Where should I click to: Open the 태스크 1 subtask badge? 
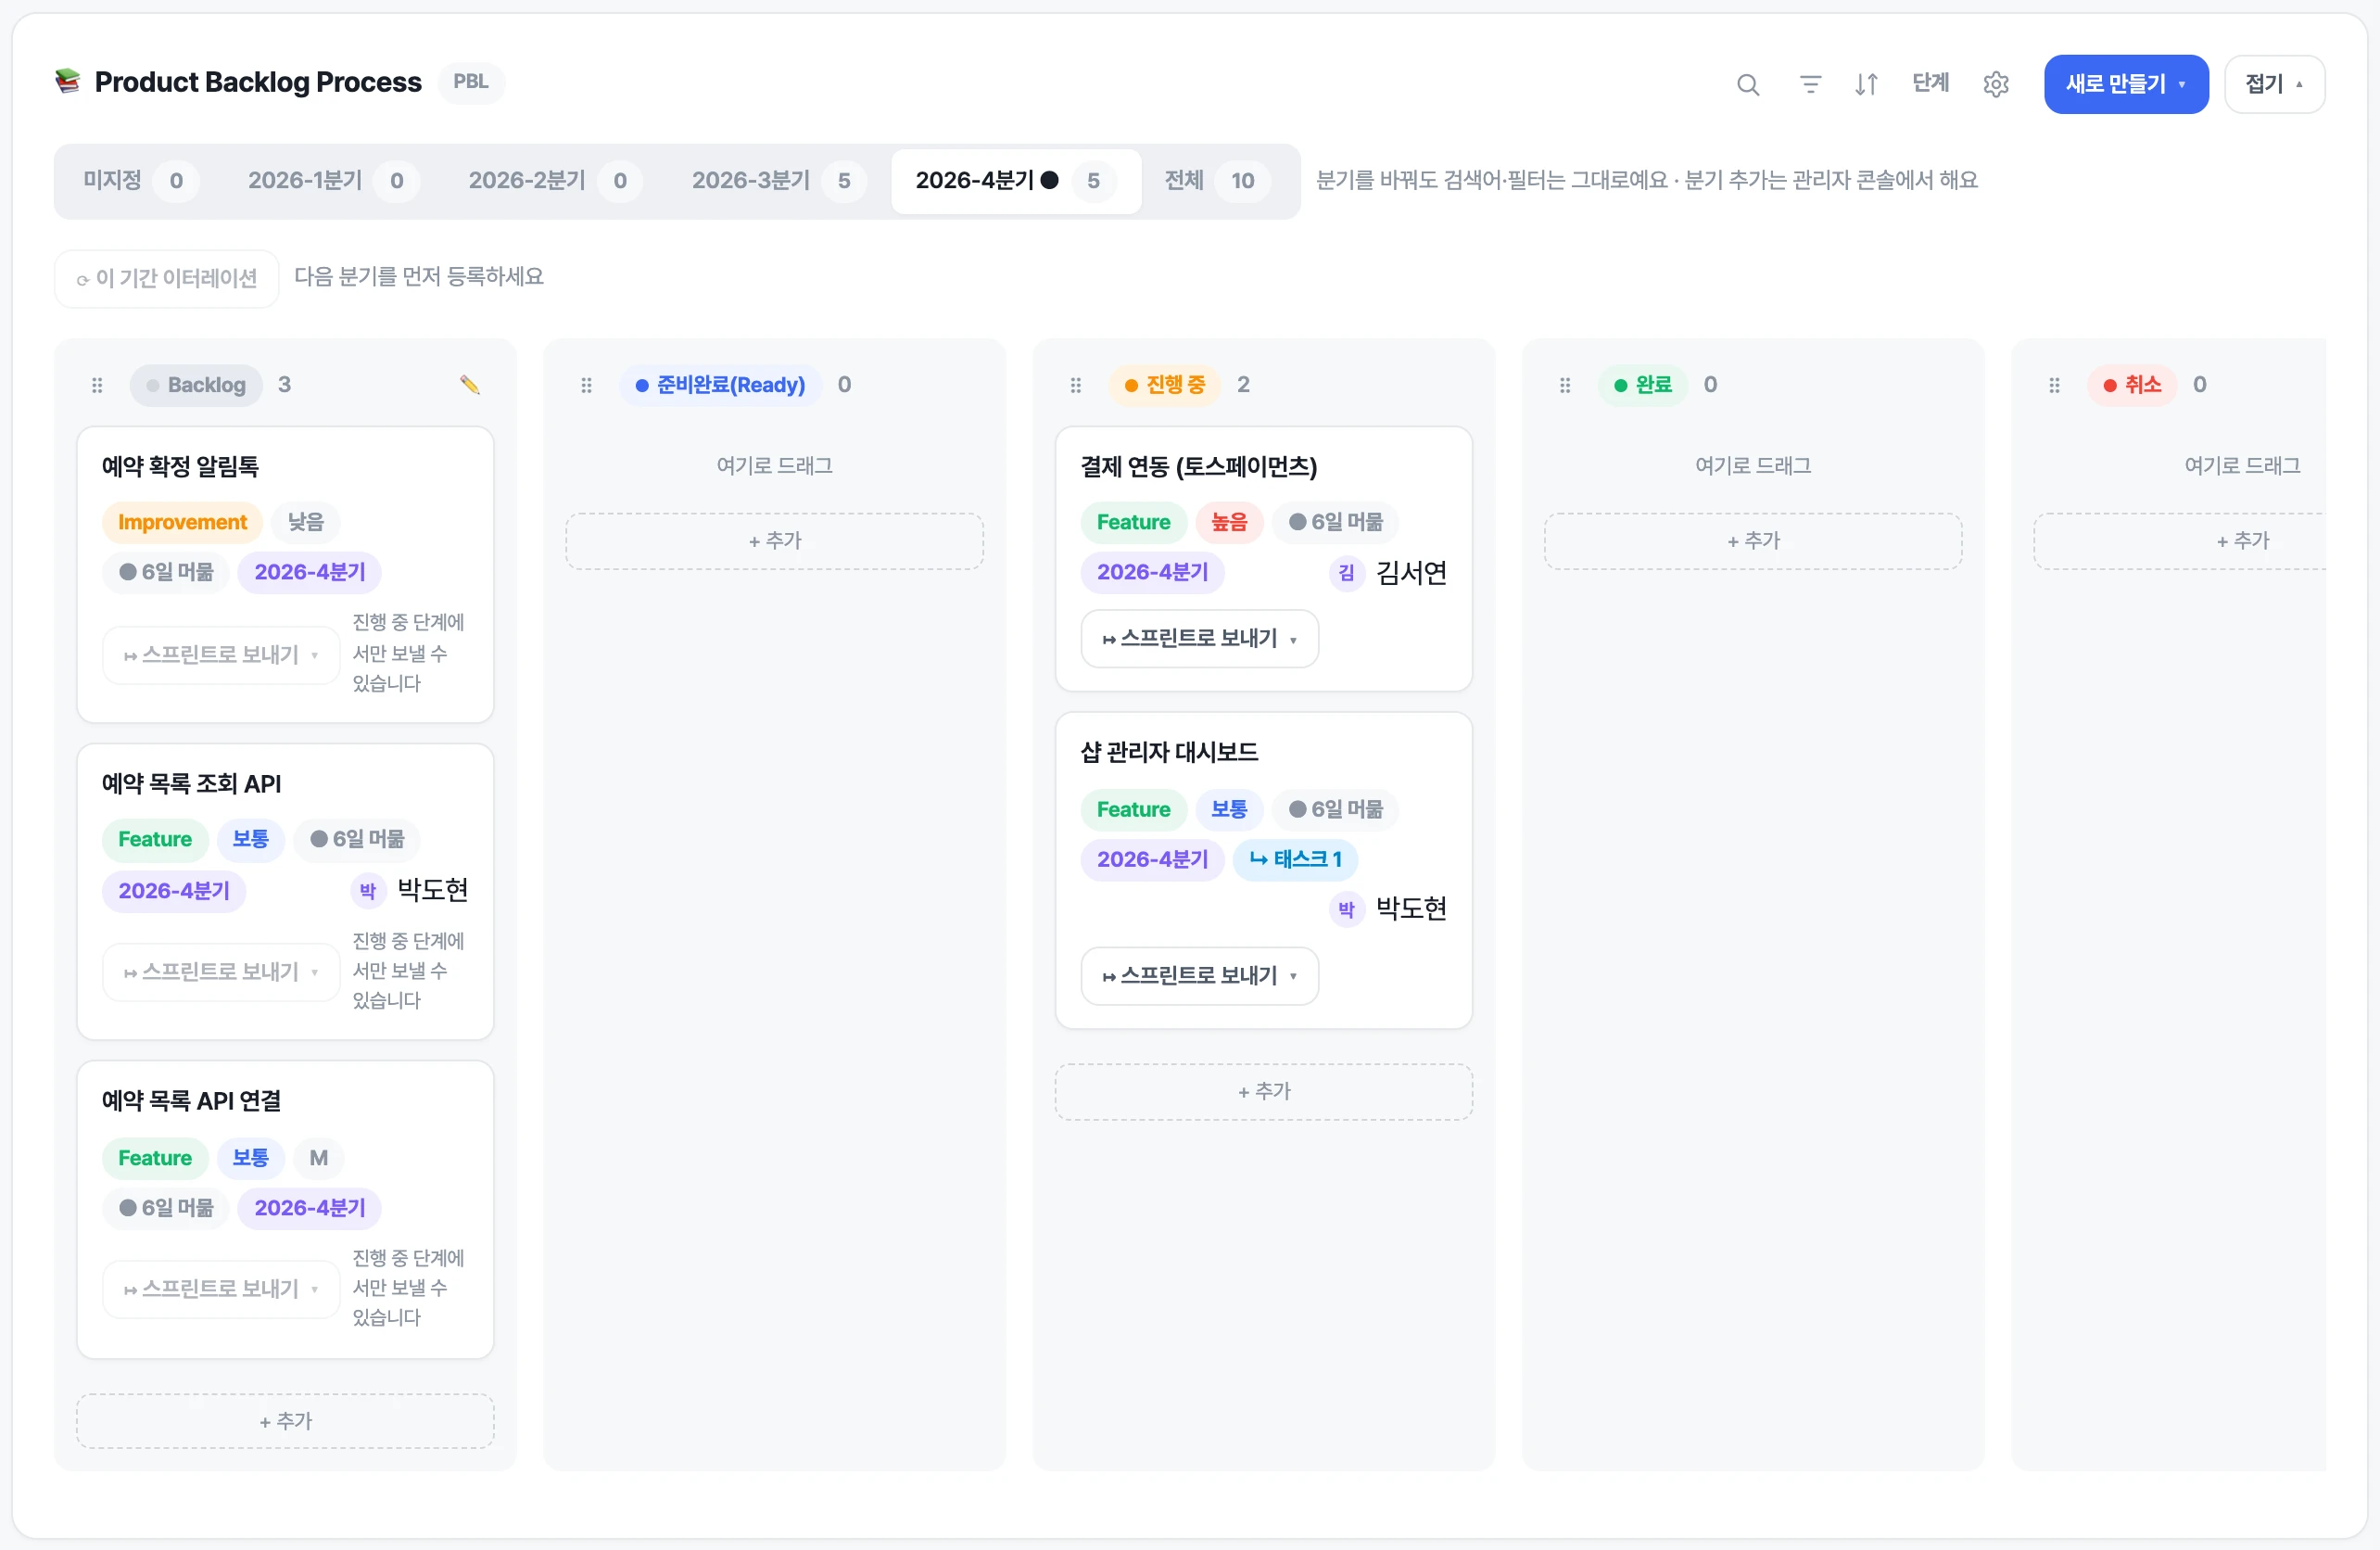click(x=1295, y=859)
